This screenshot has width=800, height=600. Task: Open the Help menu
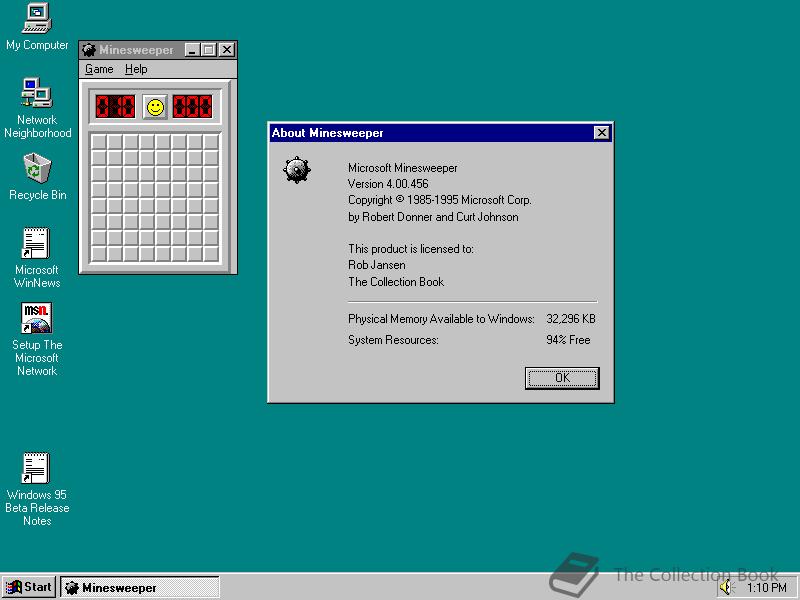136,69
